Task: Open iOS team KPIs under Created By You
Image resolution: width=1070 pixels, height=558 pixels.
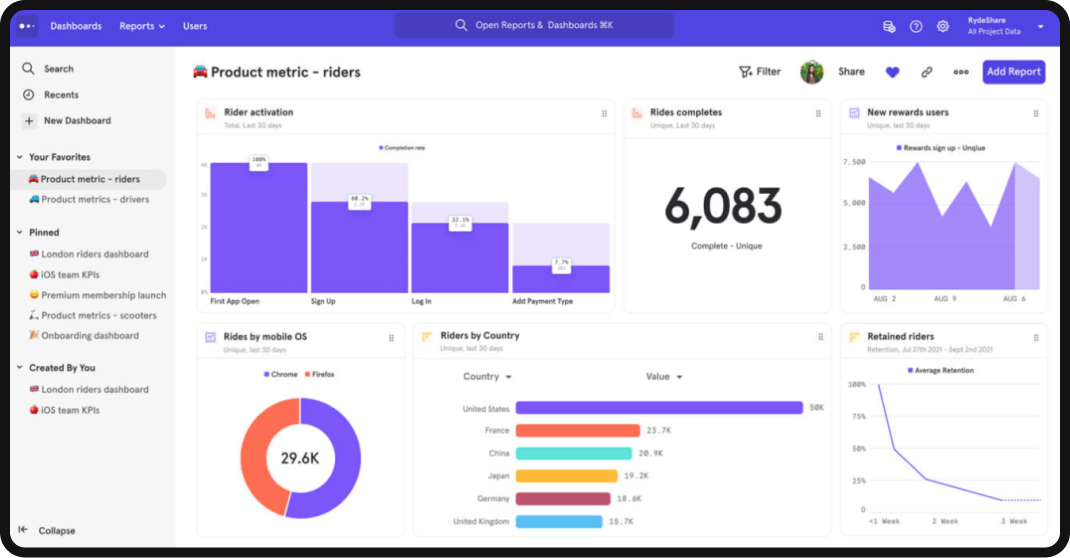Action: 64,410
